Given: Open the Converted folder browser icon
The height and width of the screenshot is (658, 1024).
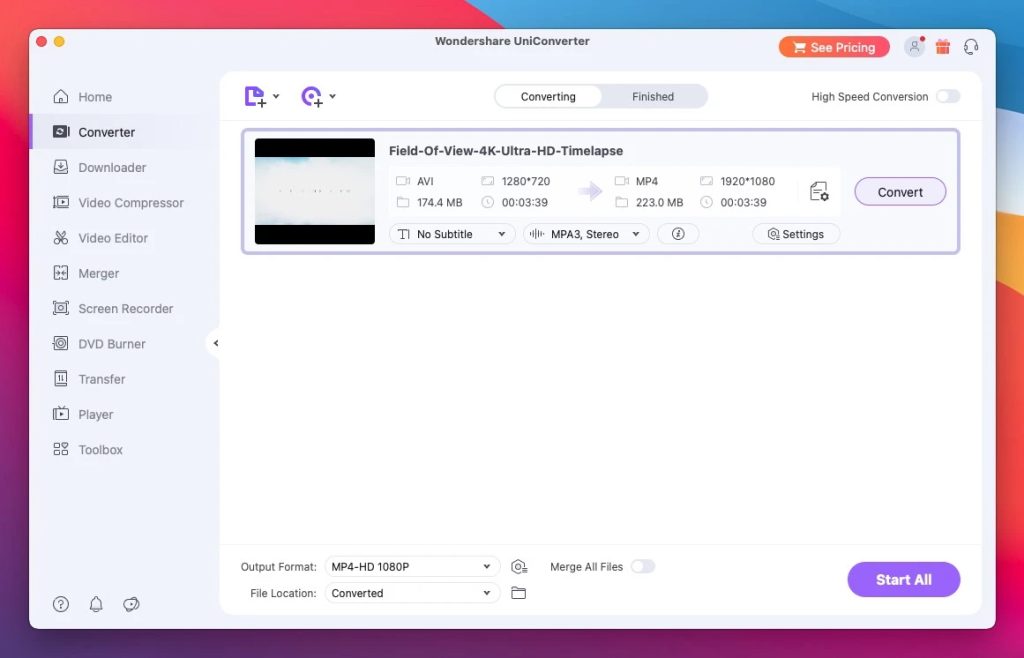Looking at the screenshot, I should tap(519, 592).
